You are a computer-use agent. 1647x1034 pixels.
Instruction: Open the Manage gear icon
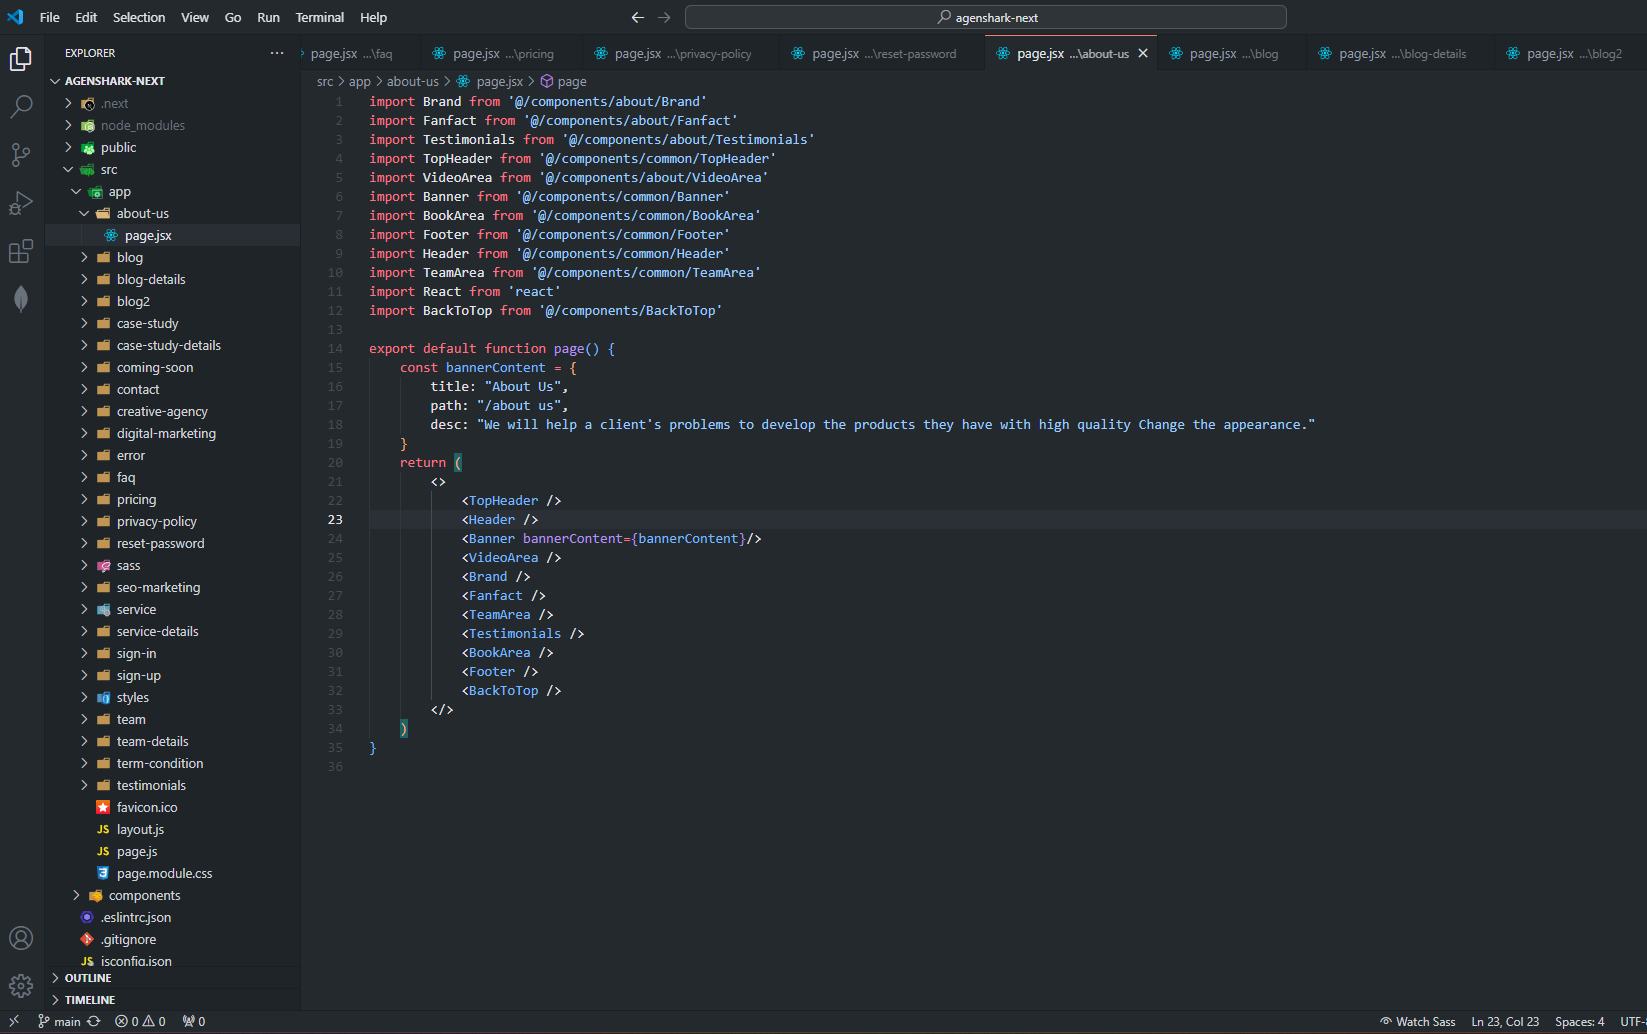pyautogui.click(x=21, y=986)
